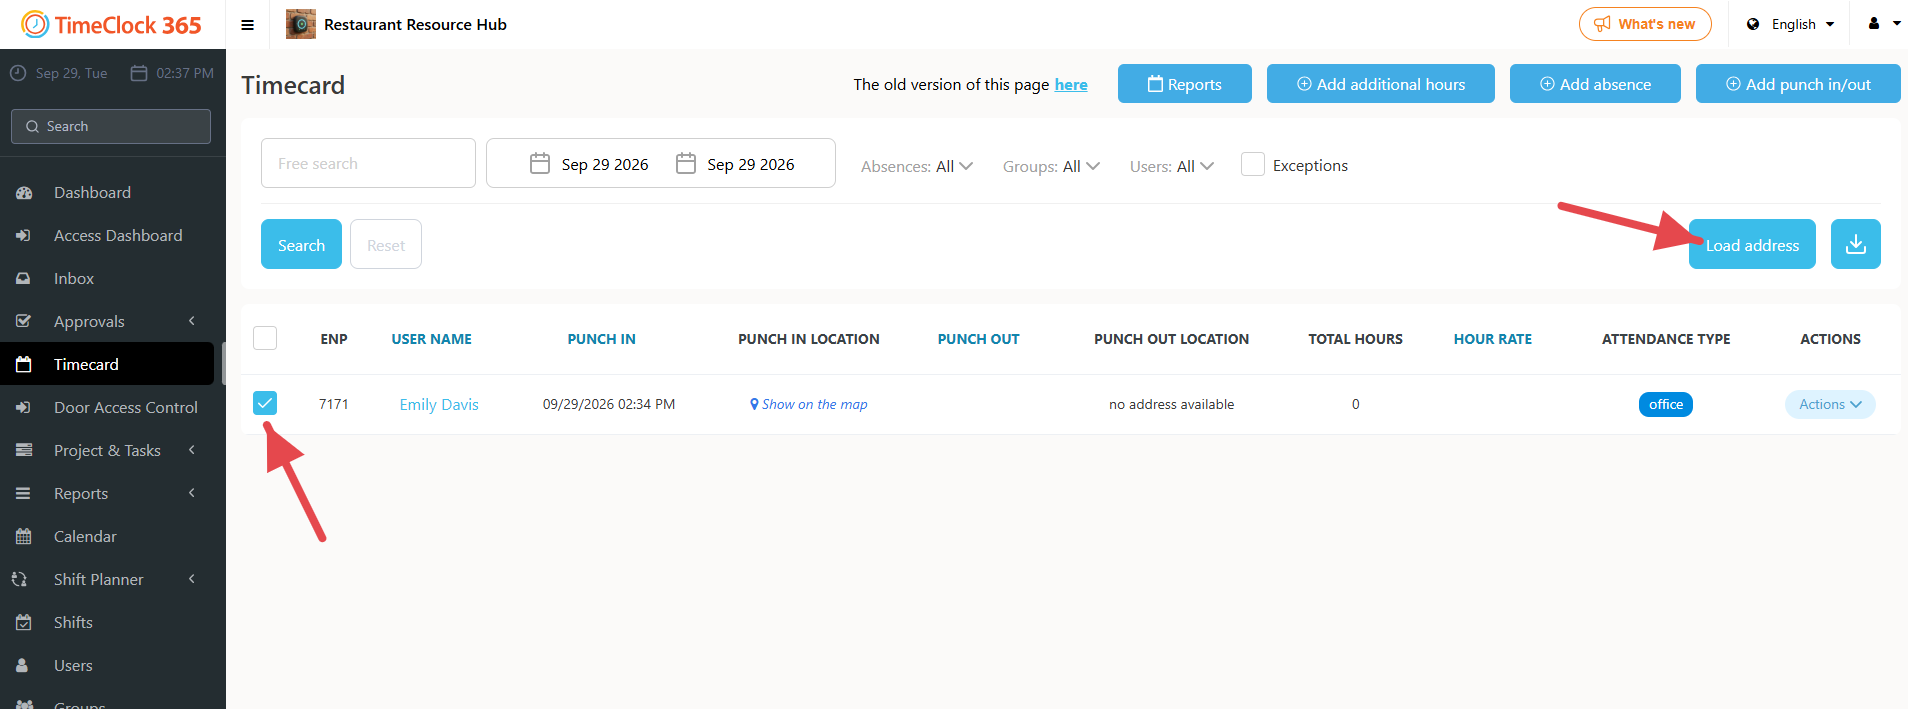Select the Timecard menu item
This screenshot has height=709, width=1908.
coord(107,364)
